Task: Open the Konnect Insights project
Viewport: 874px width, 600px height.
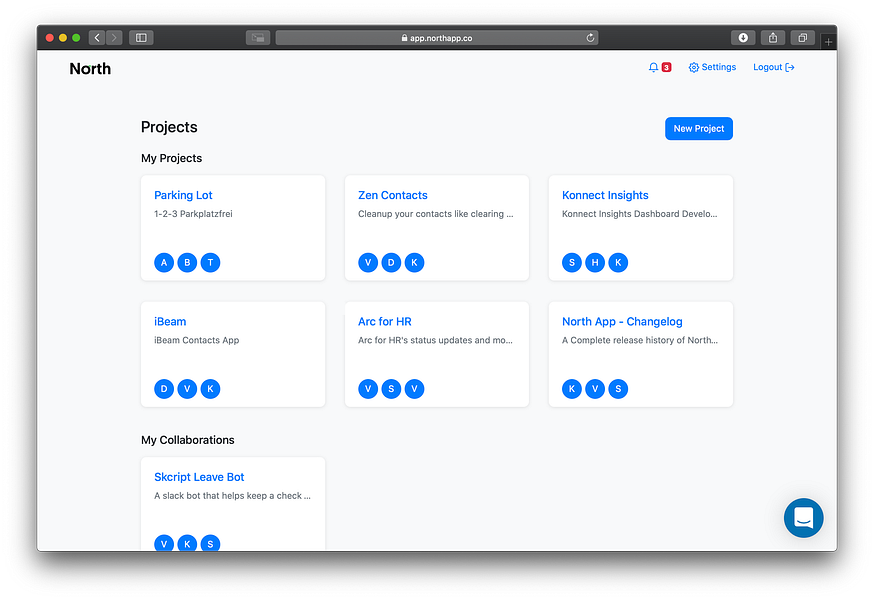Action: [x=605, y=195]
